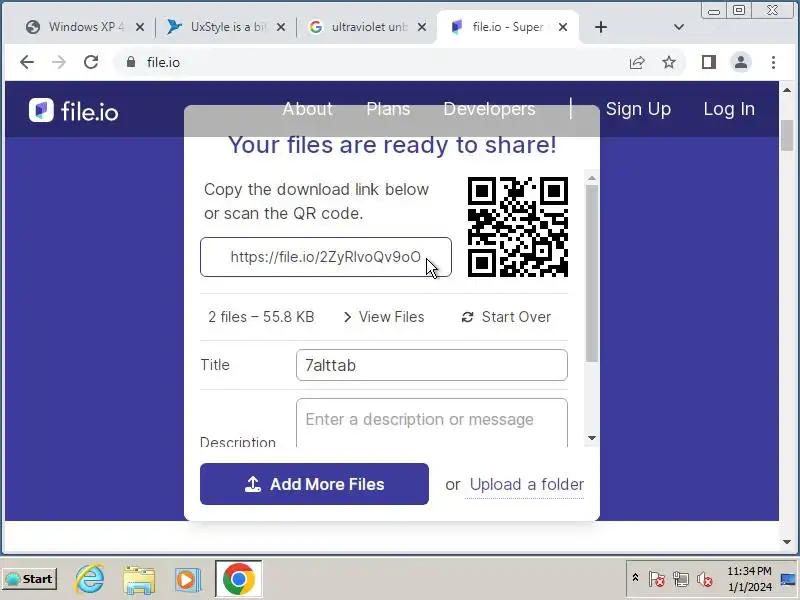The image size is (800, 600).
Task: Click page scrollbar up arrow
Action: point(787,90)
